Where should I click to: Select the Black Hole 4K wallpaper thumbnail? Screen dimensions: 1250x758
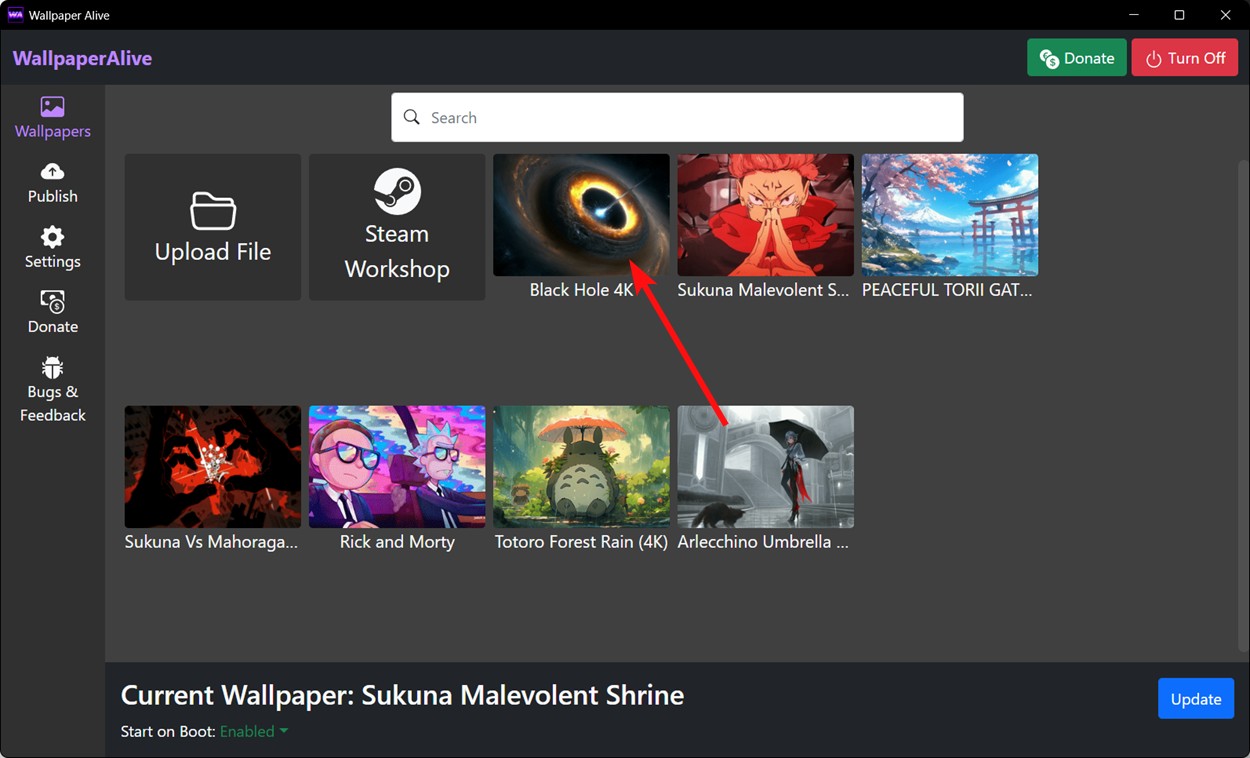[x=581, y=214]
